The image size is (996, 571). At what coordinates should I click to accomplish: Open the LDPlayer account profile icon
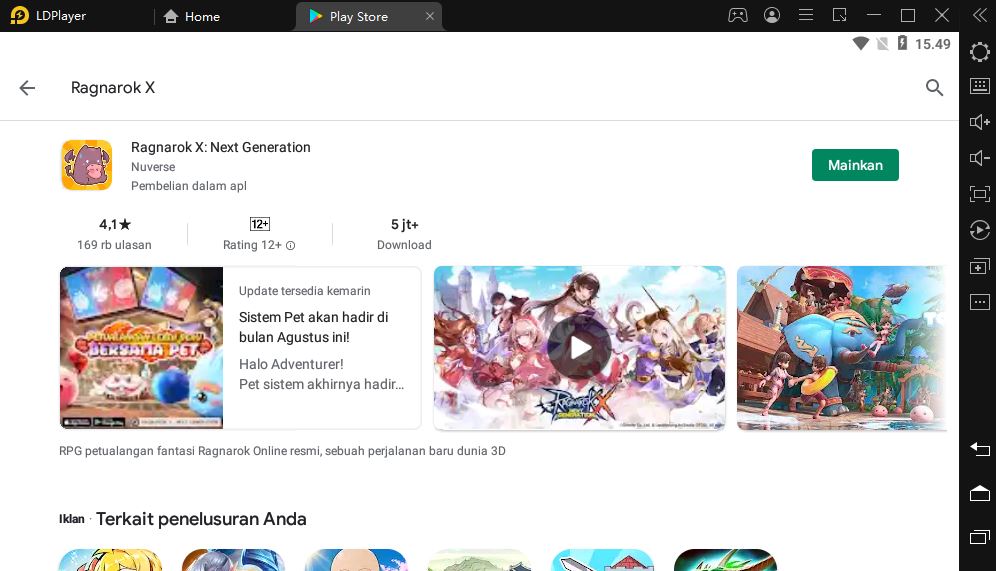click(x=772, y=15)
